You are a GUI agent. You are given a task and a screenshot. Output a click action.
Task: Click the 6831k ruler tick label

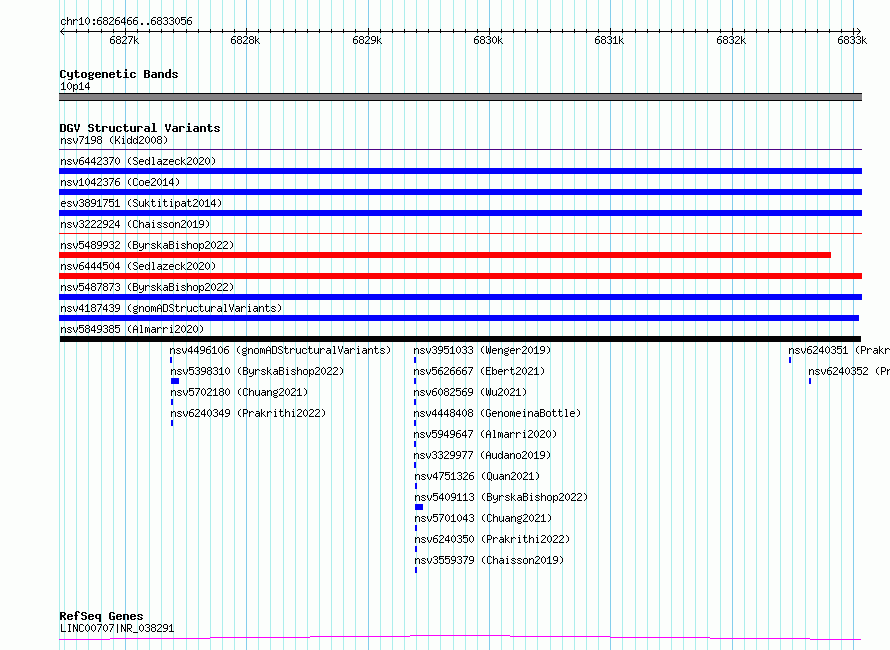609,40
